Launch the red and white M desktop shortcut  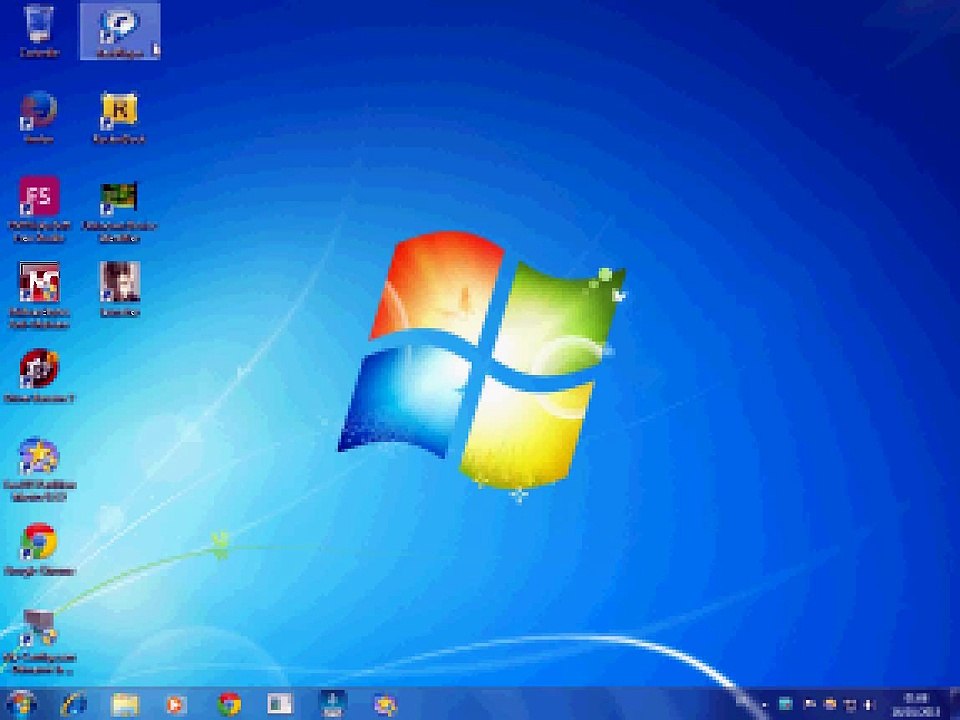pos(39,295)
